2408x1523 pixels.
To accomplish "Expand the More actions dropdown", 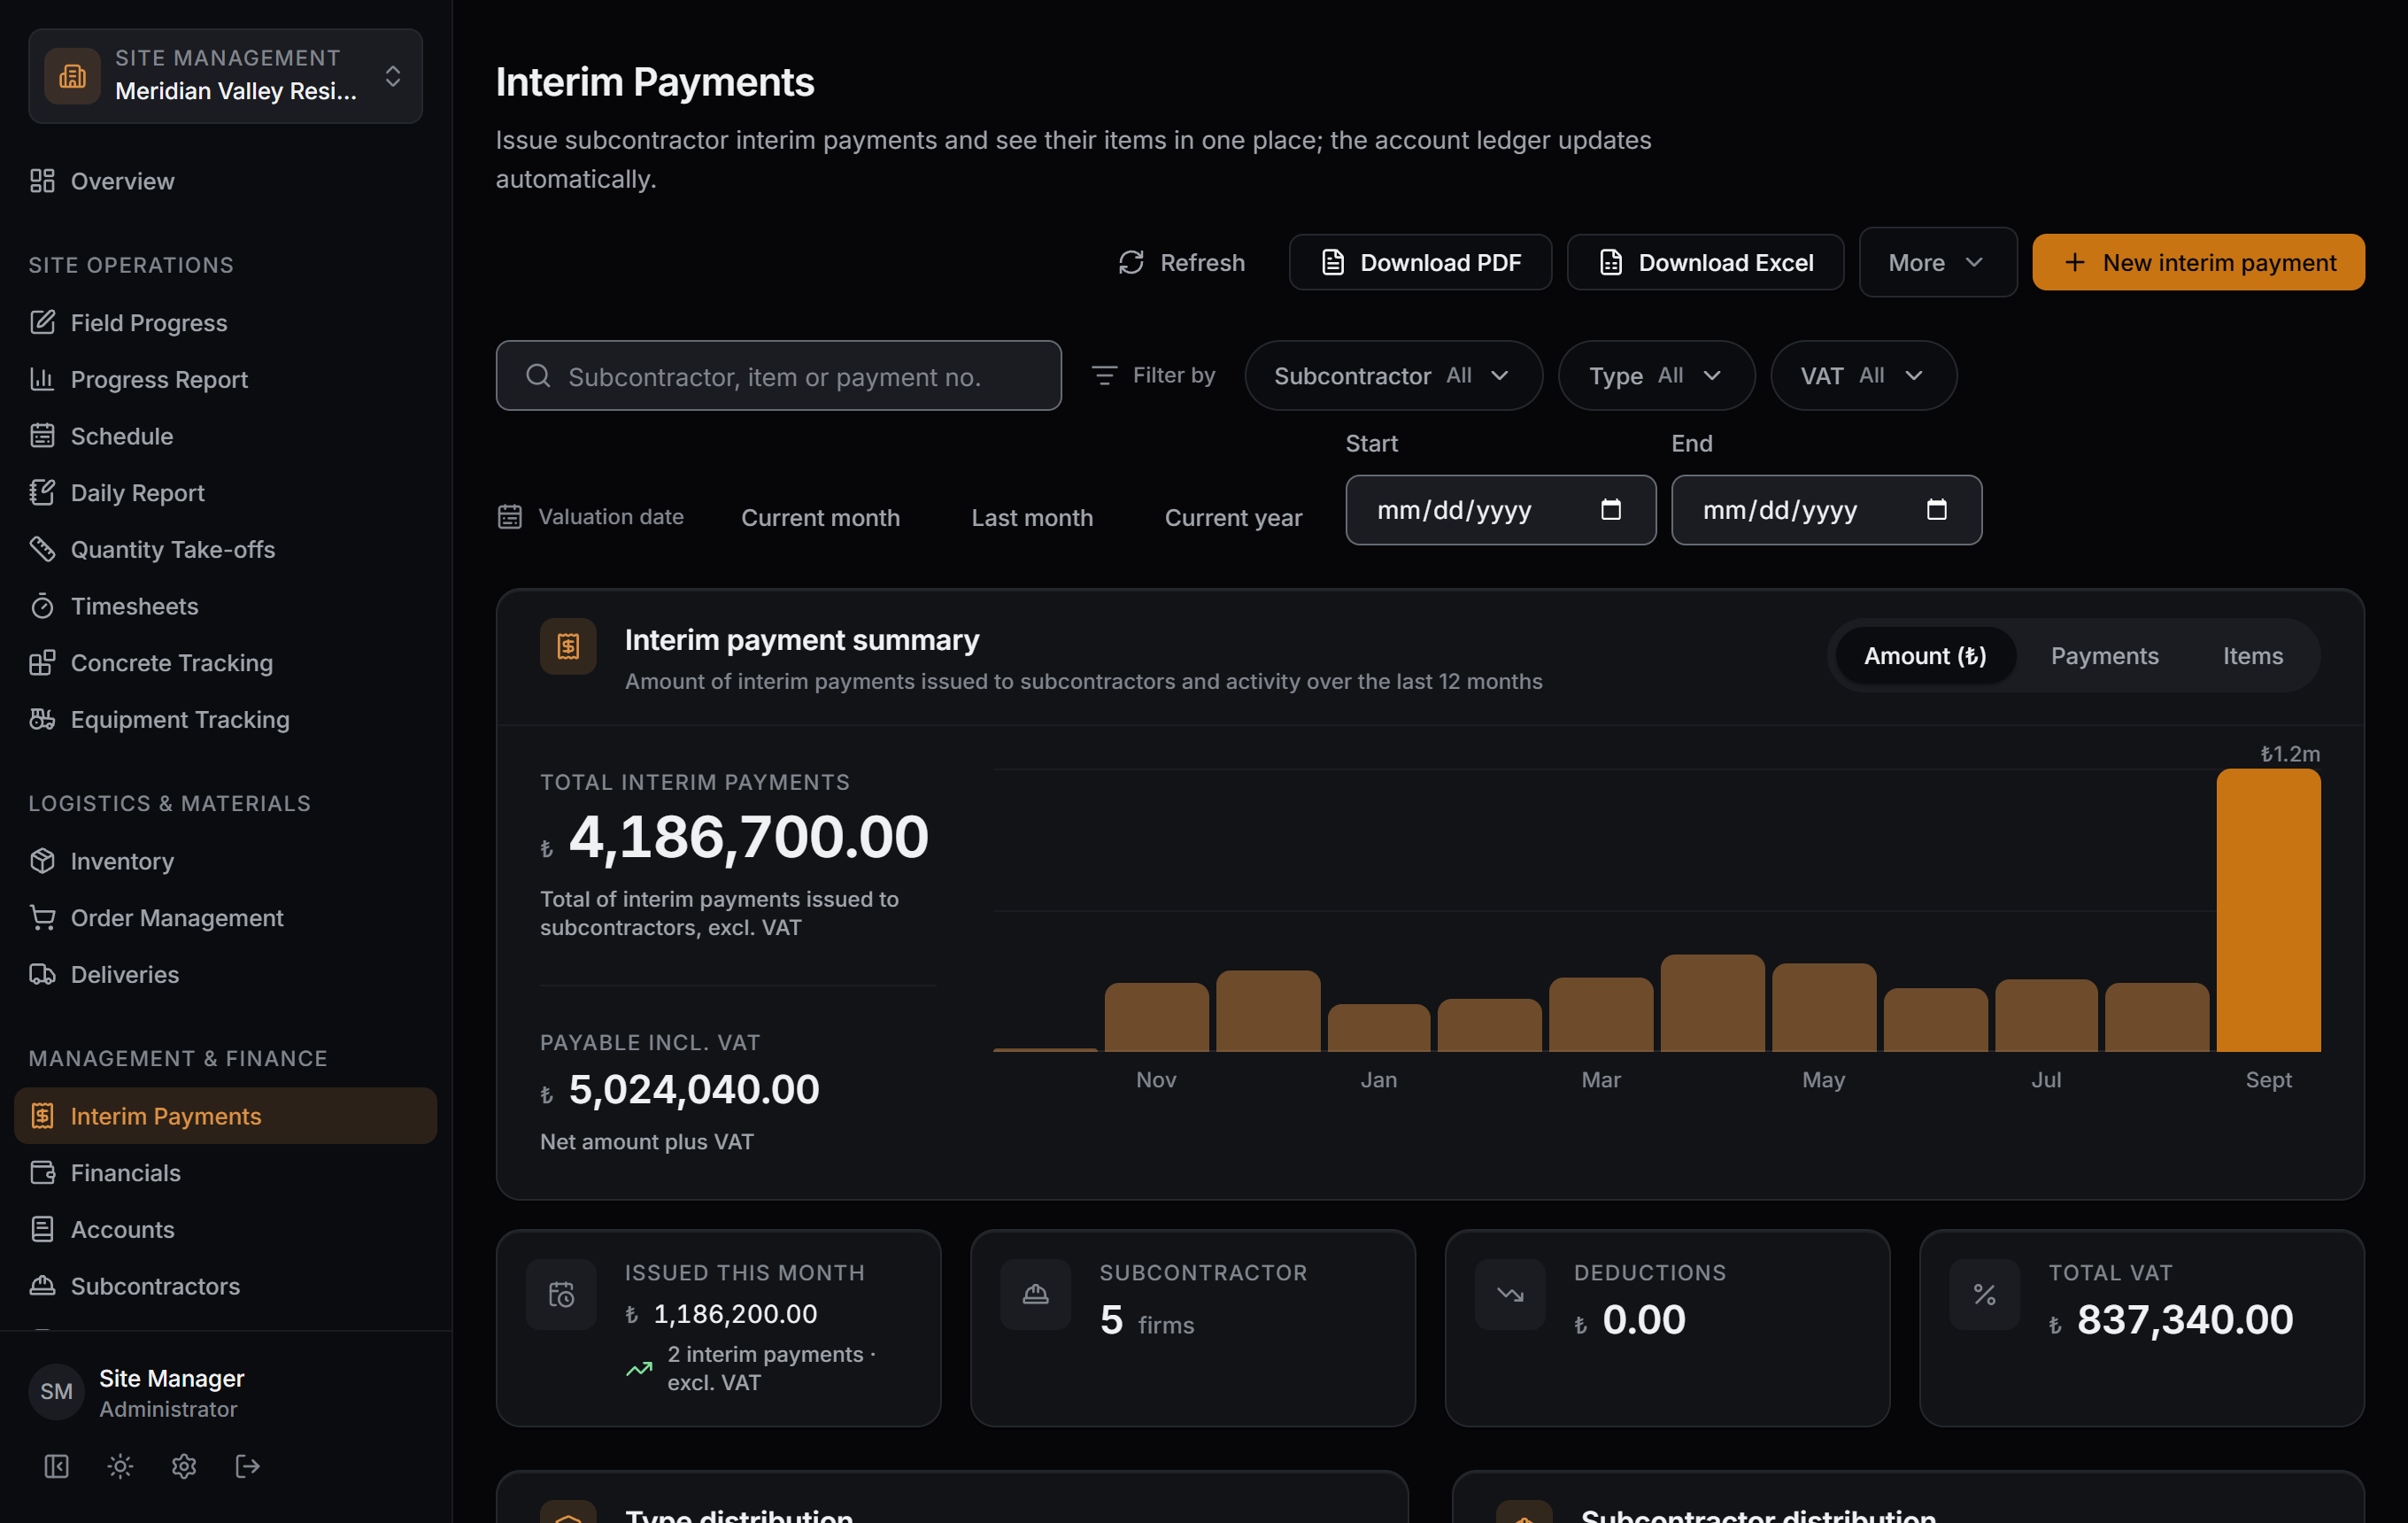I will [1937, 263].
